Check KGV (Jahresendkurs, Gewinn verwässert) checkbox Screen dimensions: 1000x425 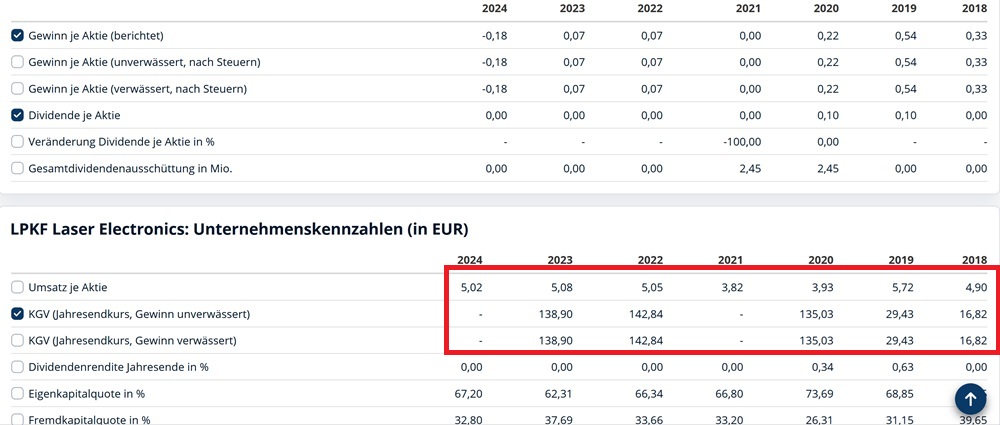(x=17, y=340)
